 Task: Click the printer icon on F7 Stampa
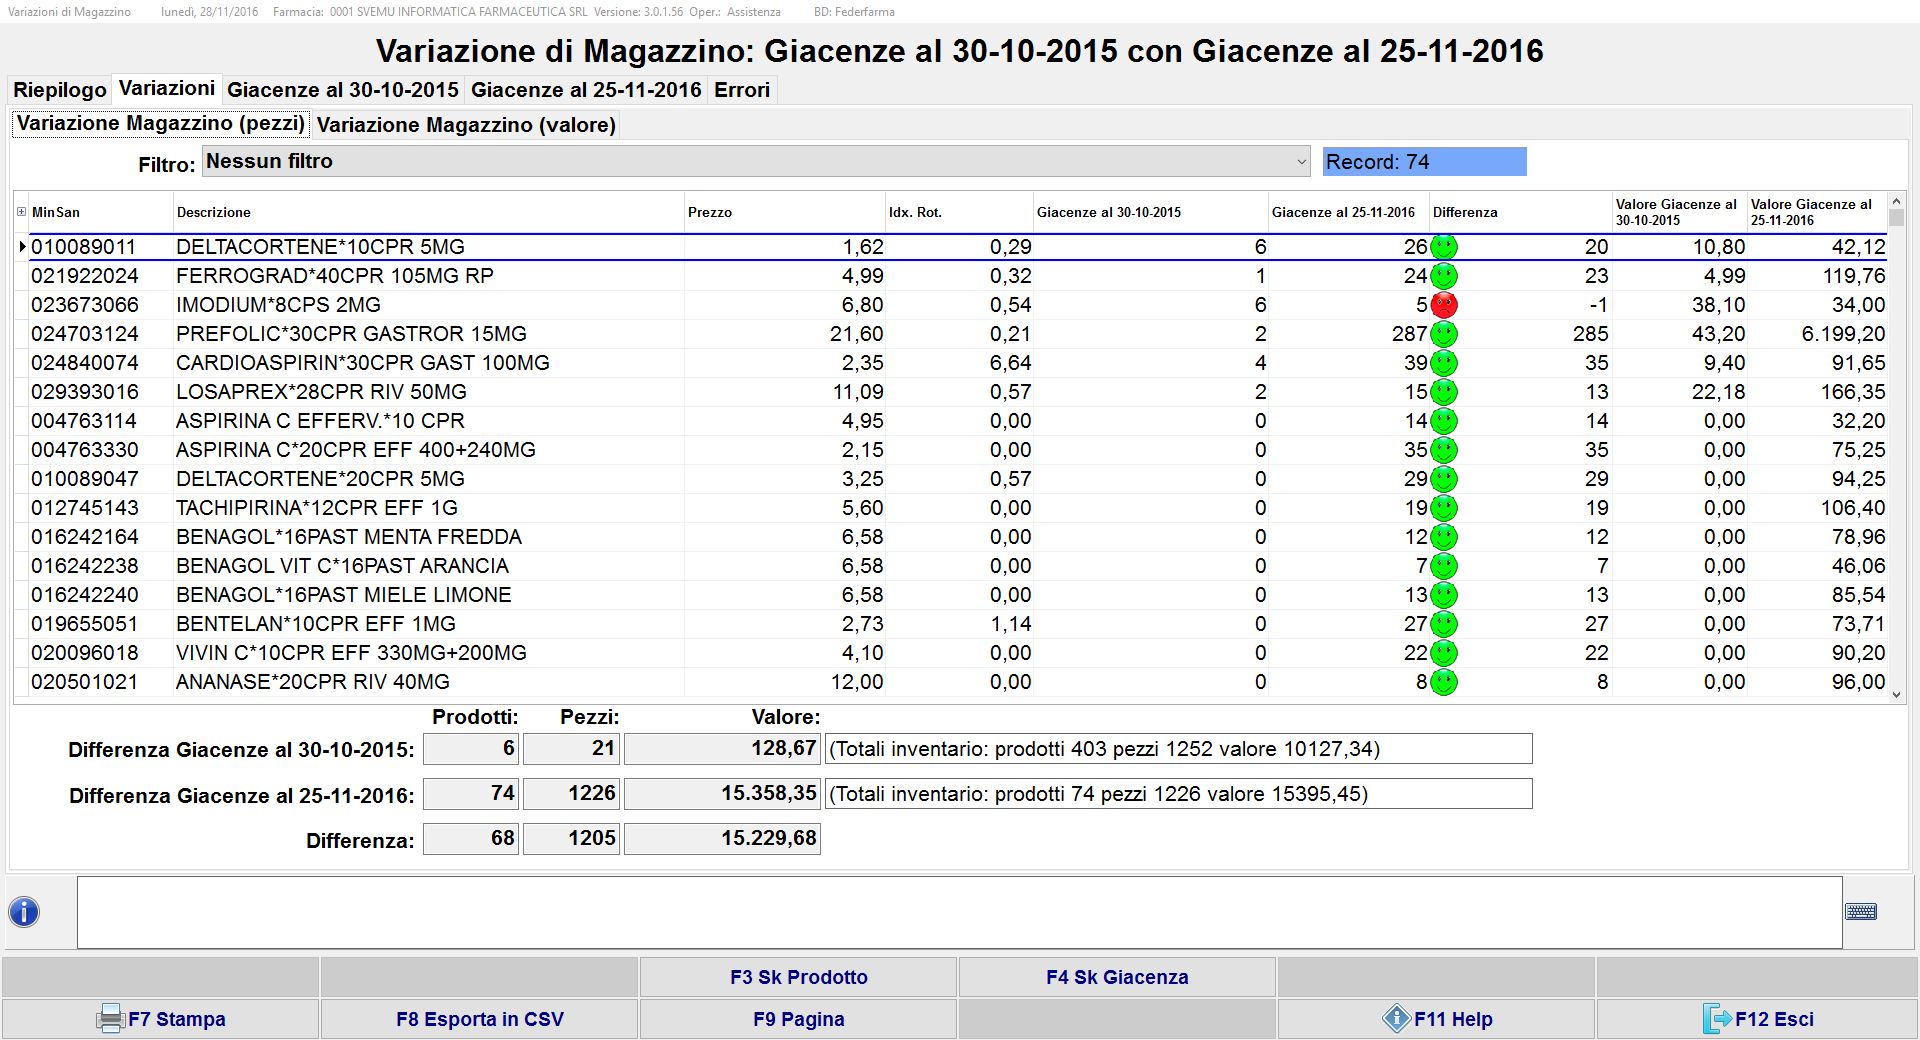click(x=110, y=1019)
